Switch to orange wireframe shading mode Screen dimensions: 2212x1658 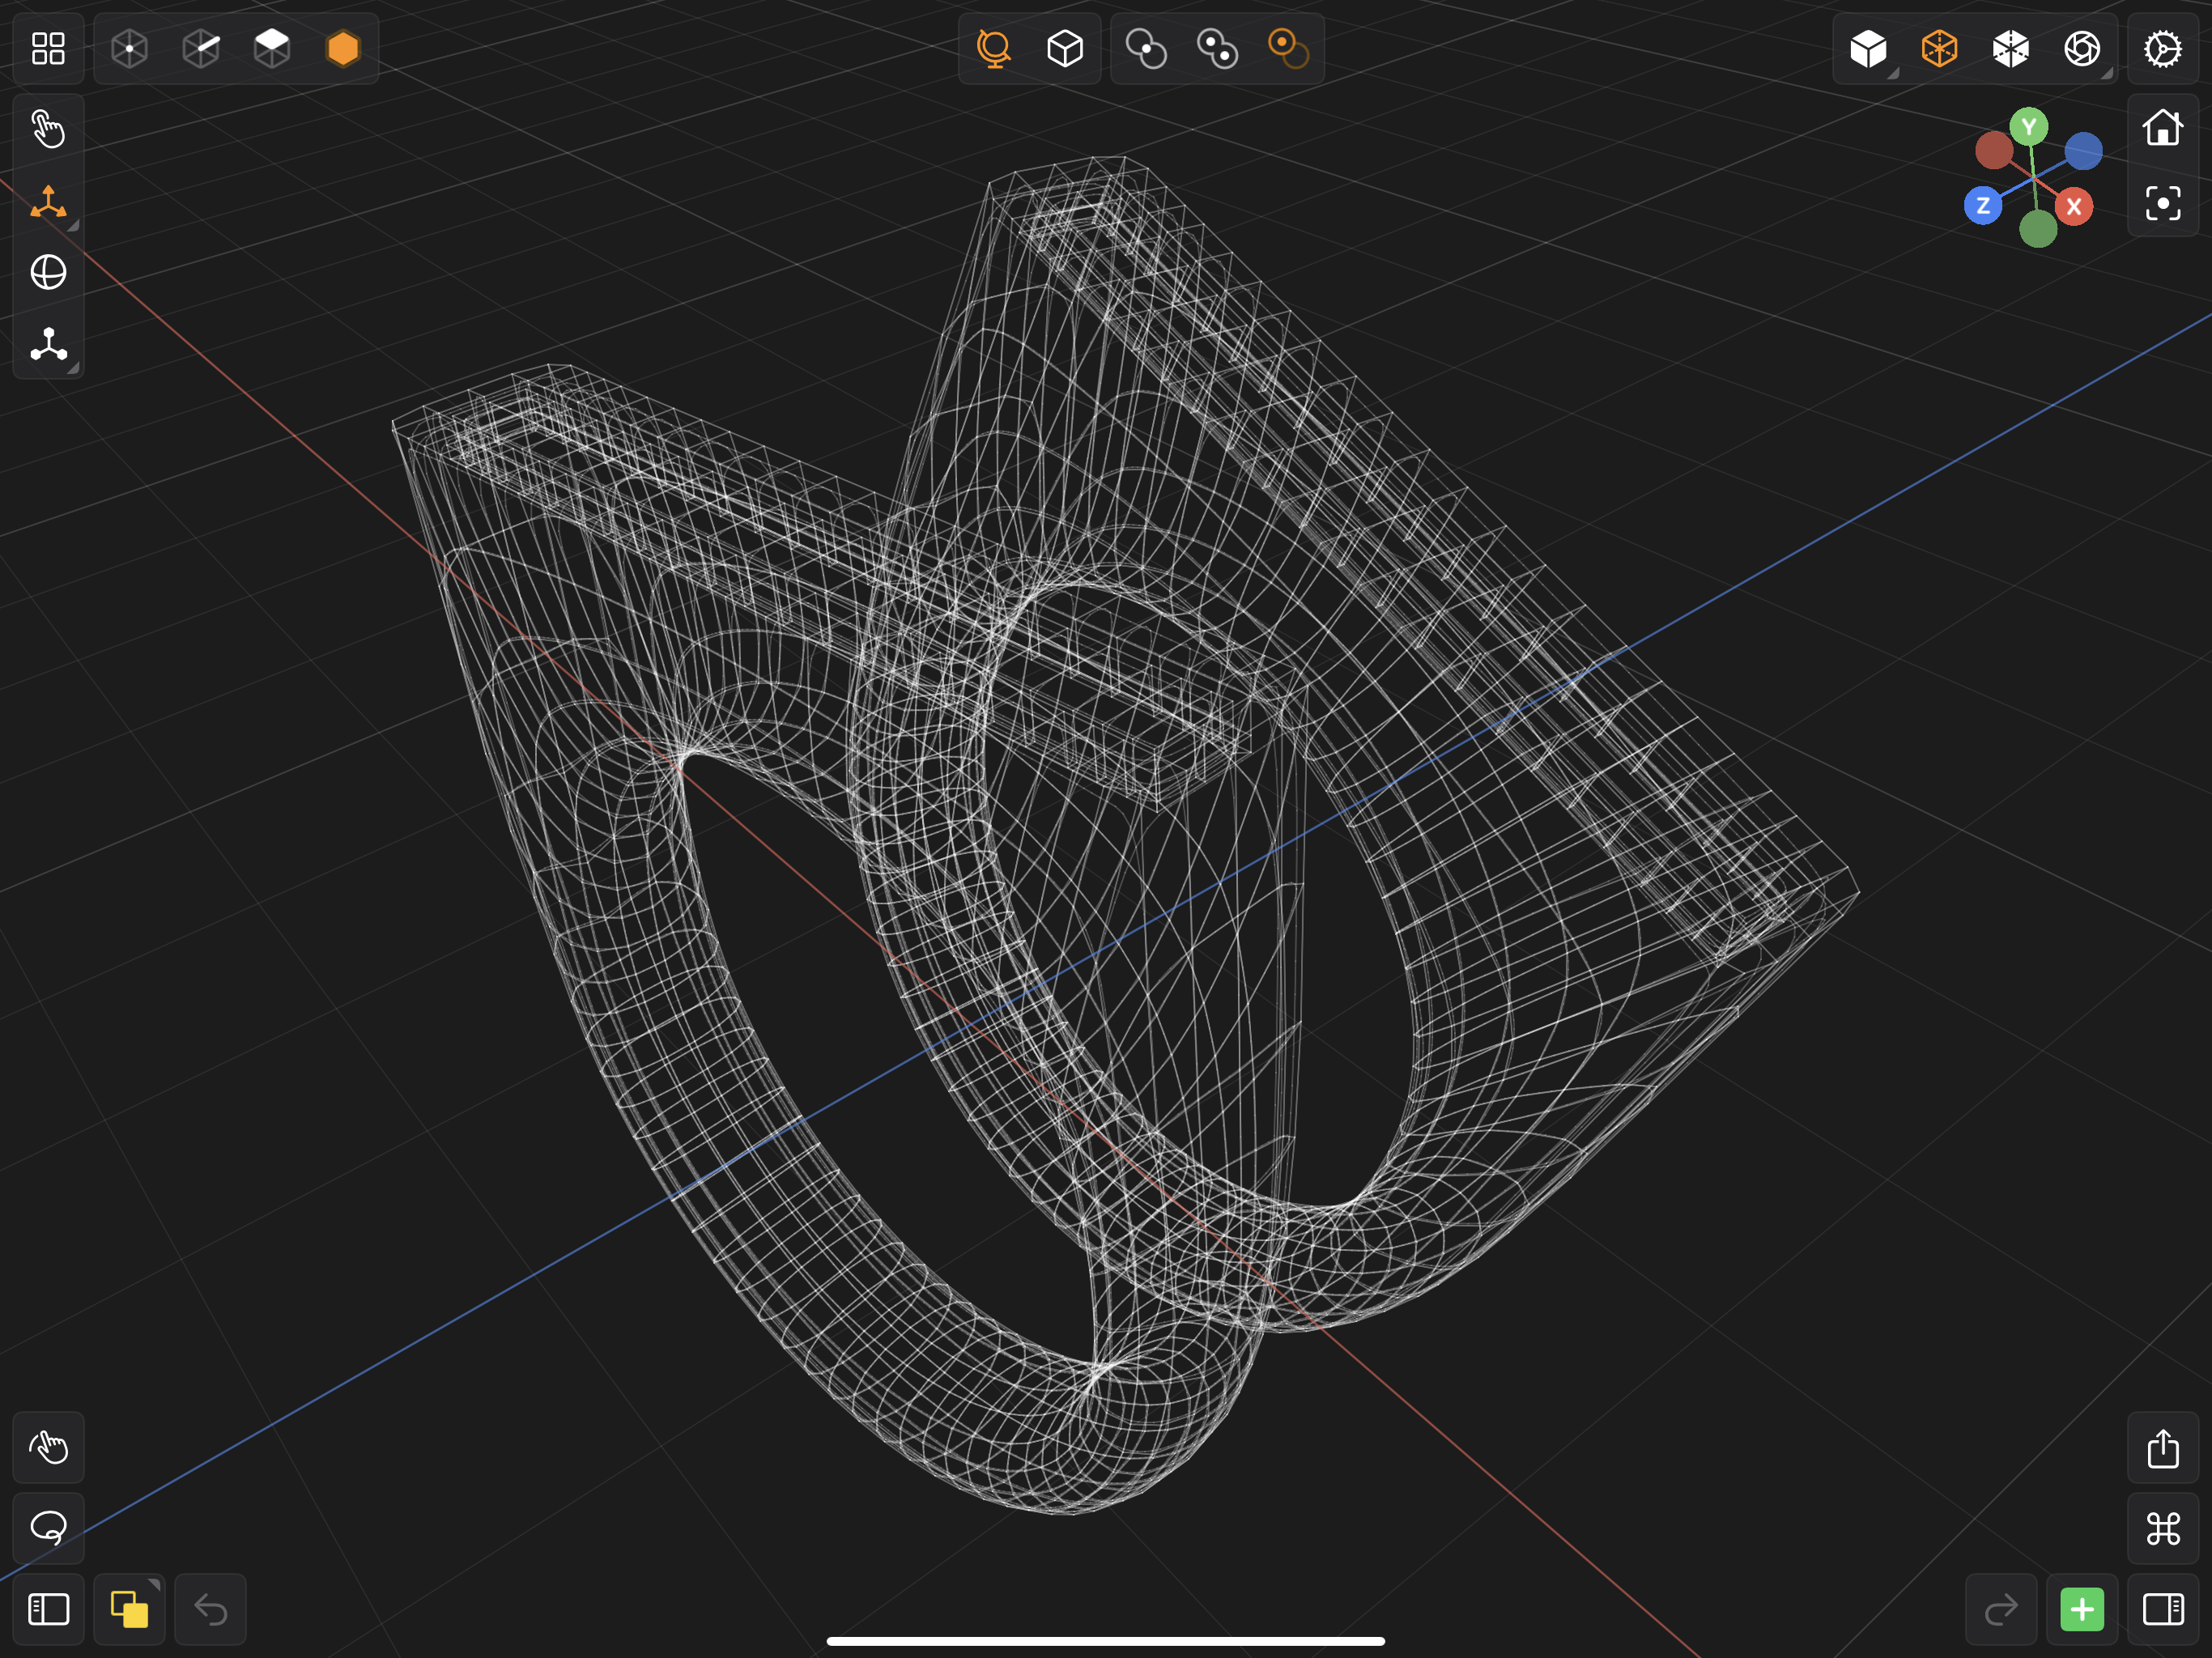coord(1939,48)
